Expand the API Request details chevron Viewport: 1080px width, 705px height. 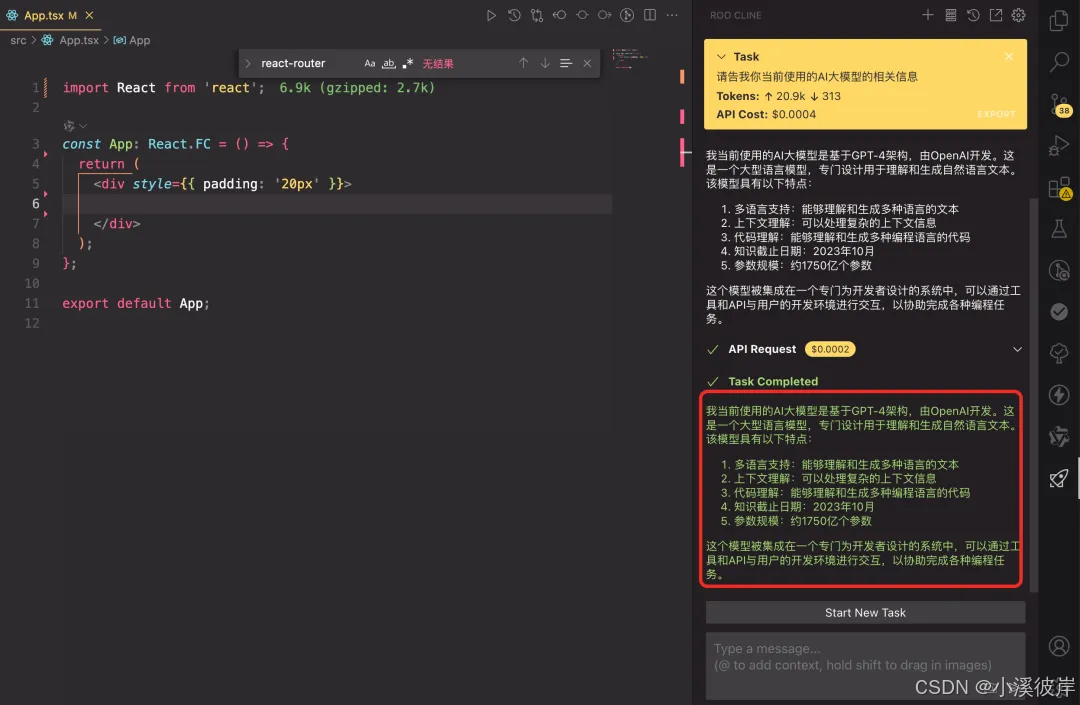tap(1017, 349)
